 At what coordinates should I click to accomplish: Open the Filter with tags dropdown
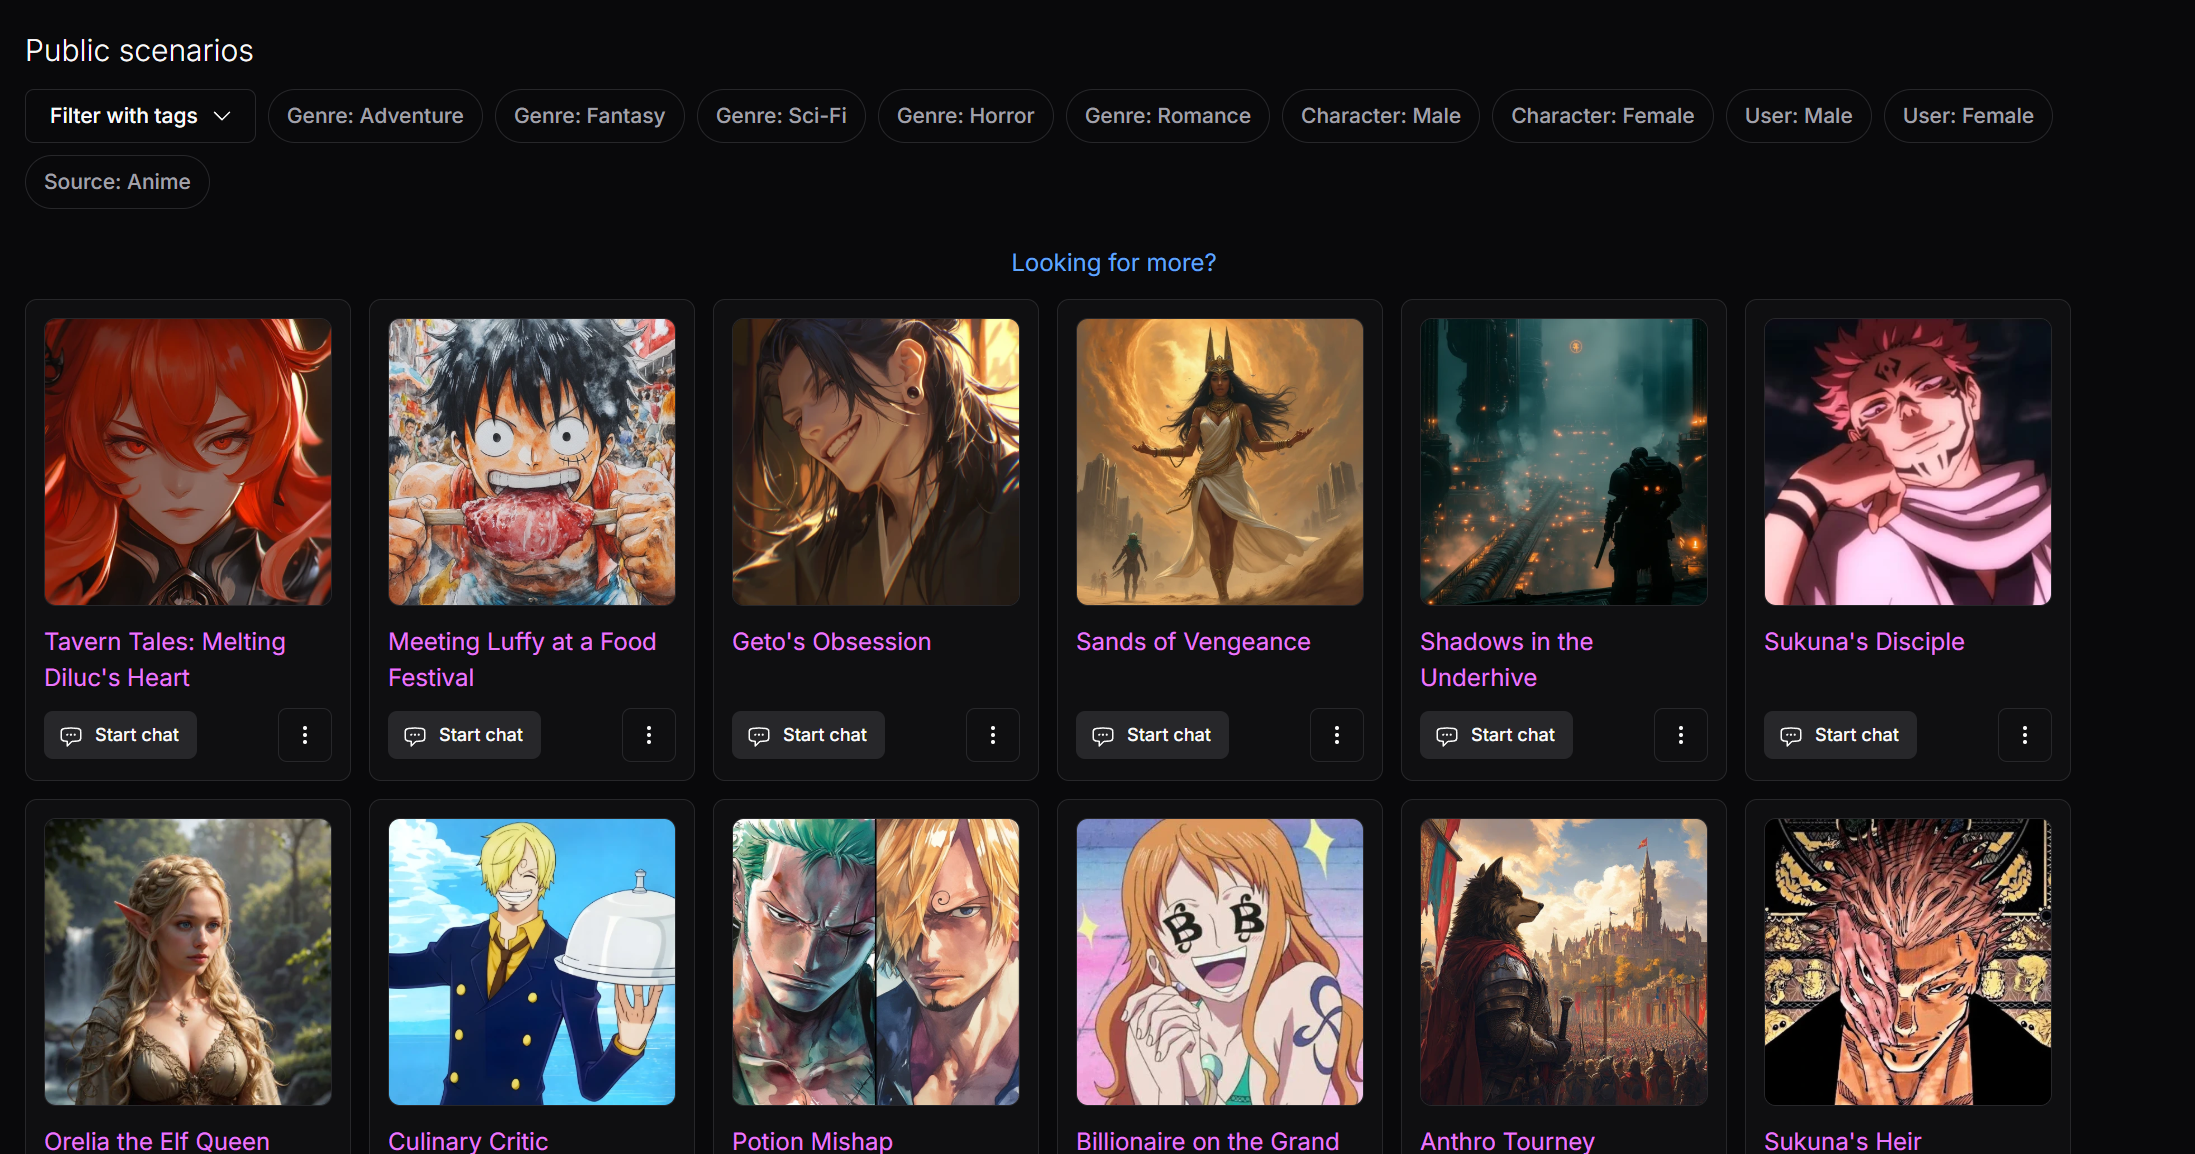click(x=140, y=116)
